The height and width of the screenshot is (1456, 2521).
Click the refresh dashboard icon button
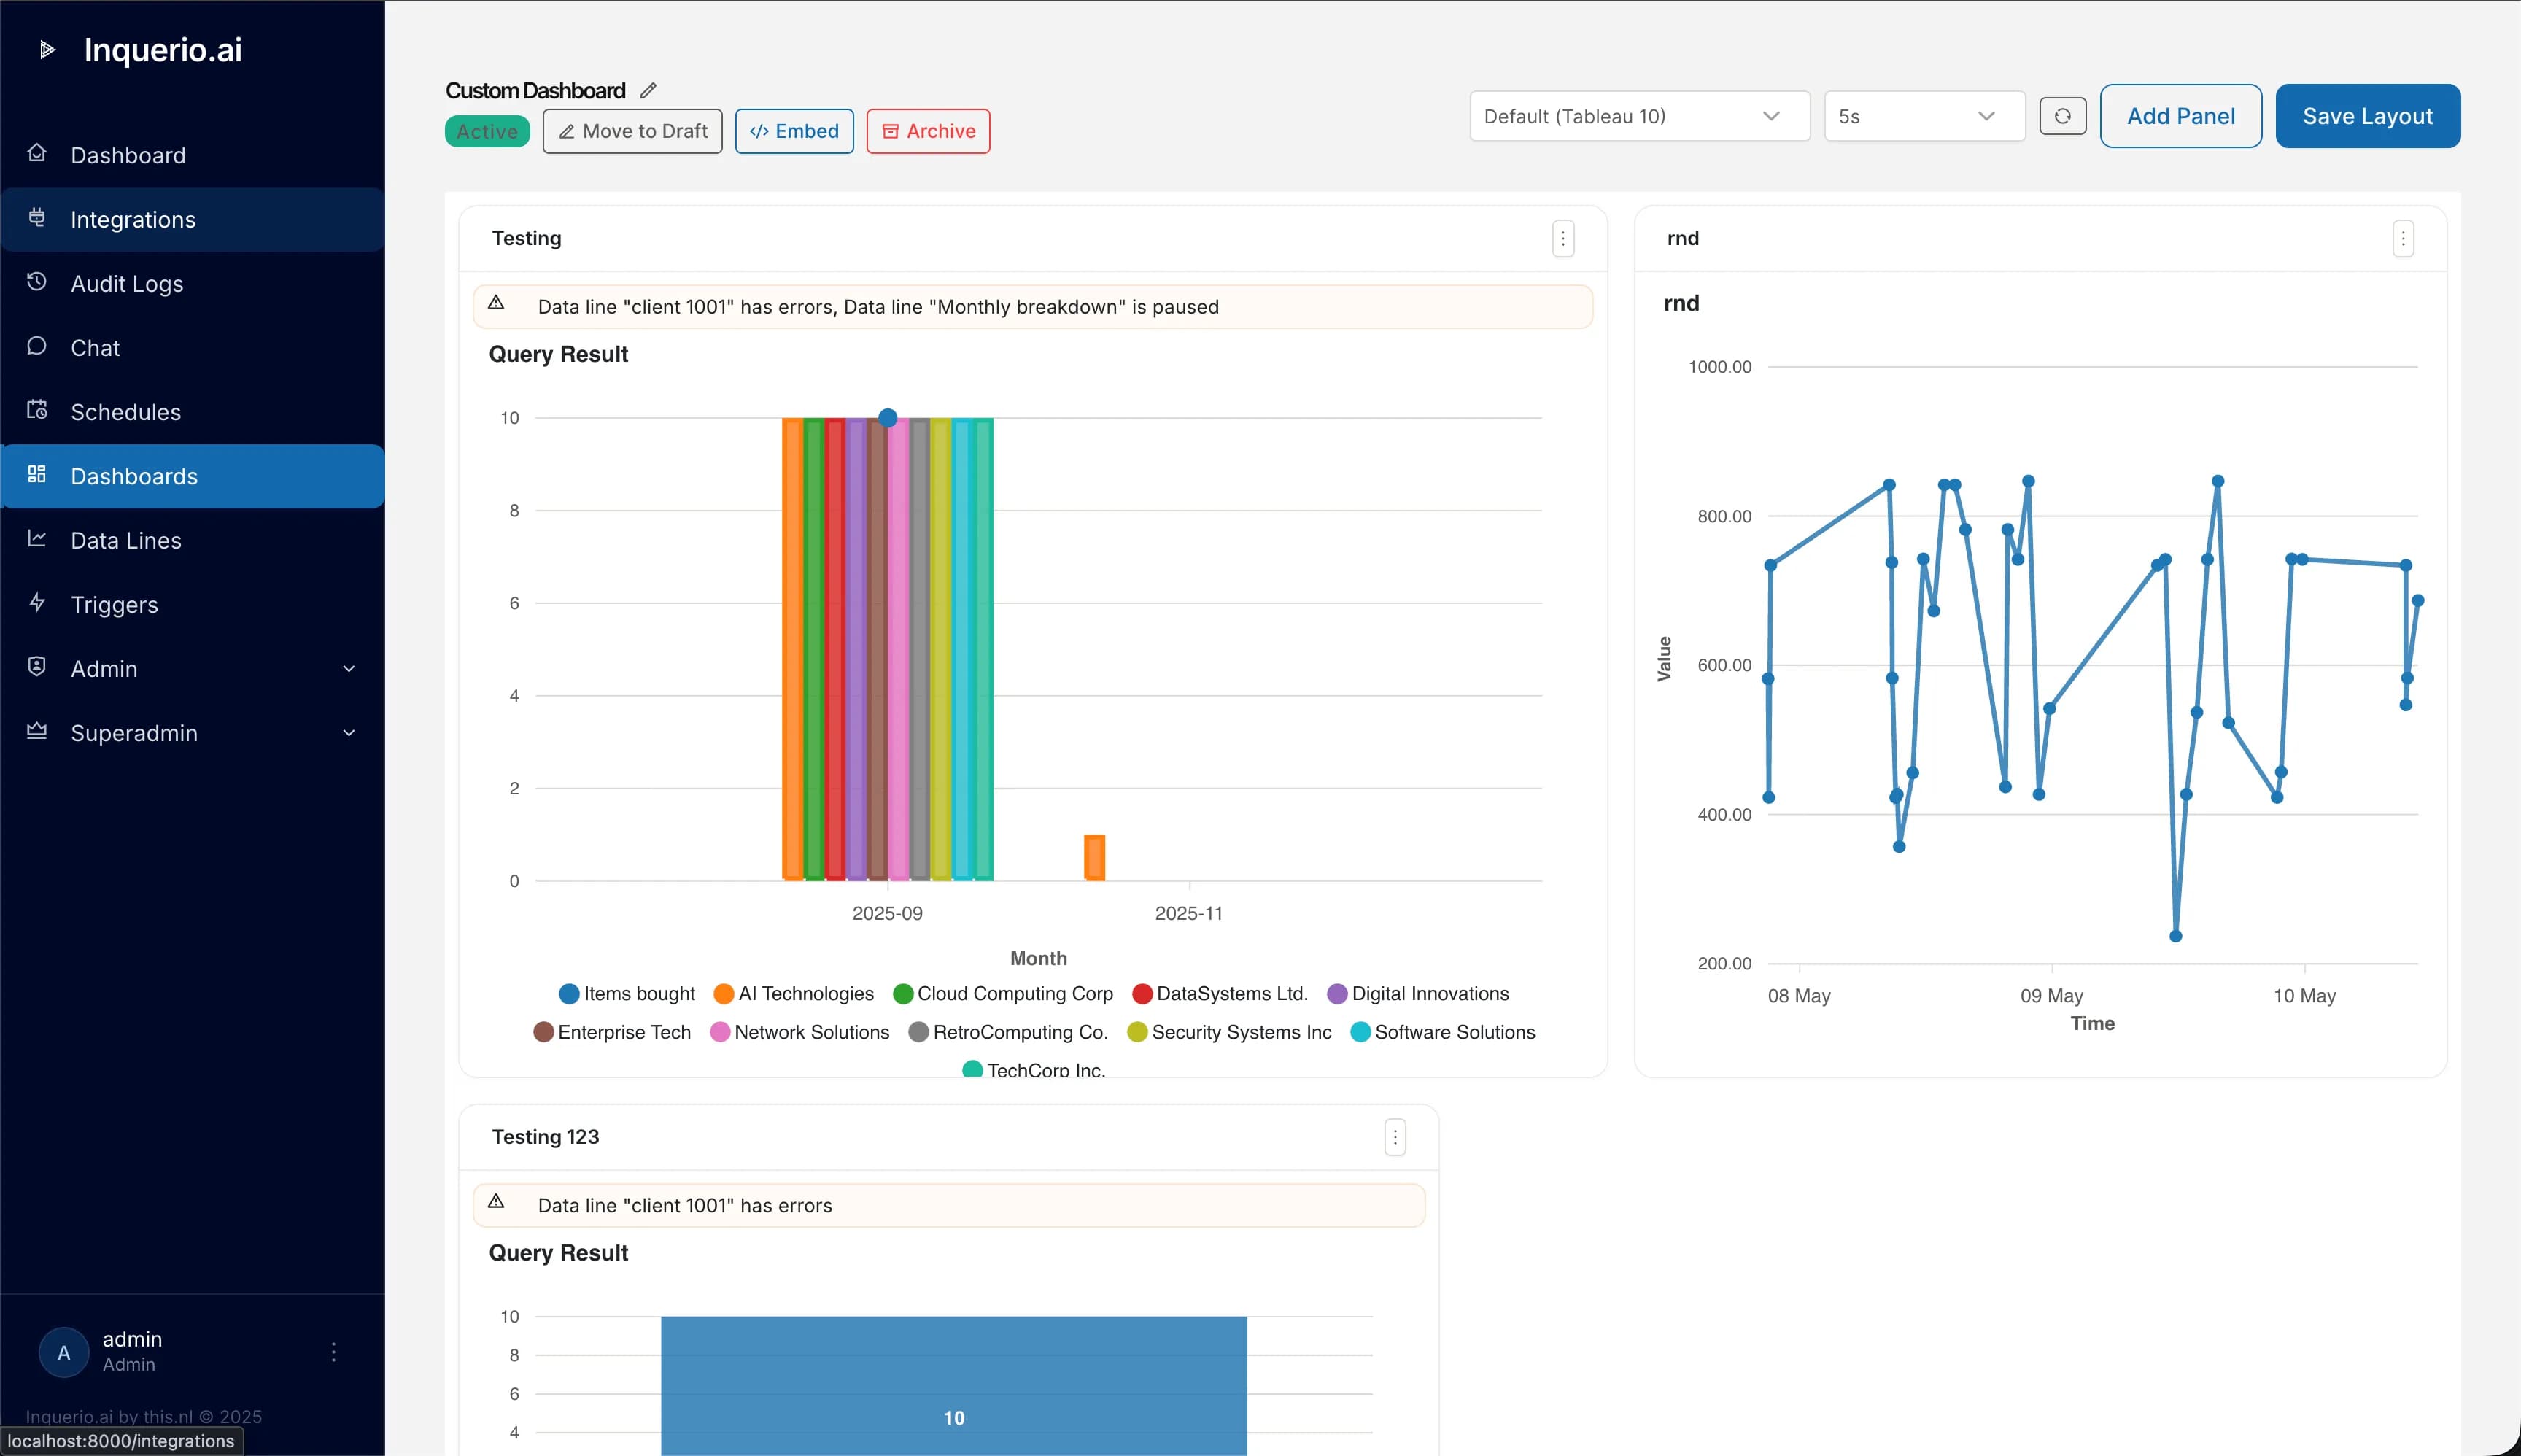[x=2062, y=116]
